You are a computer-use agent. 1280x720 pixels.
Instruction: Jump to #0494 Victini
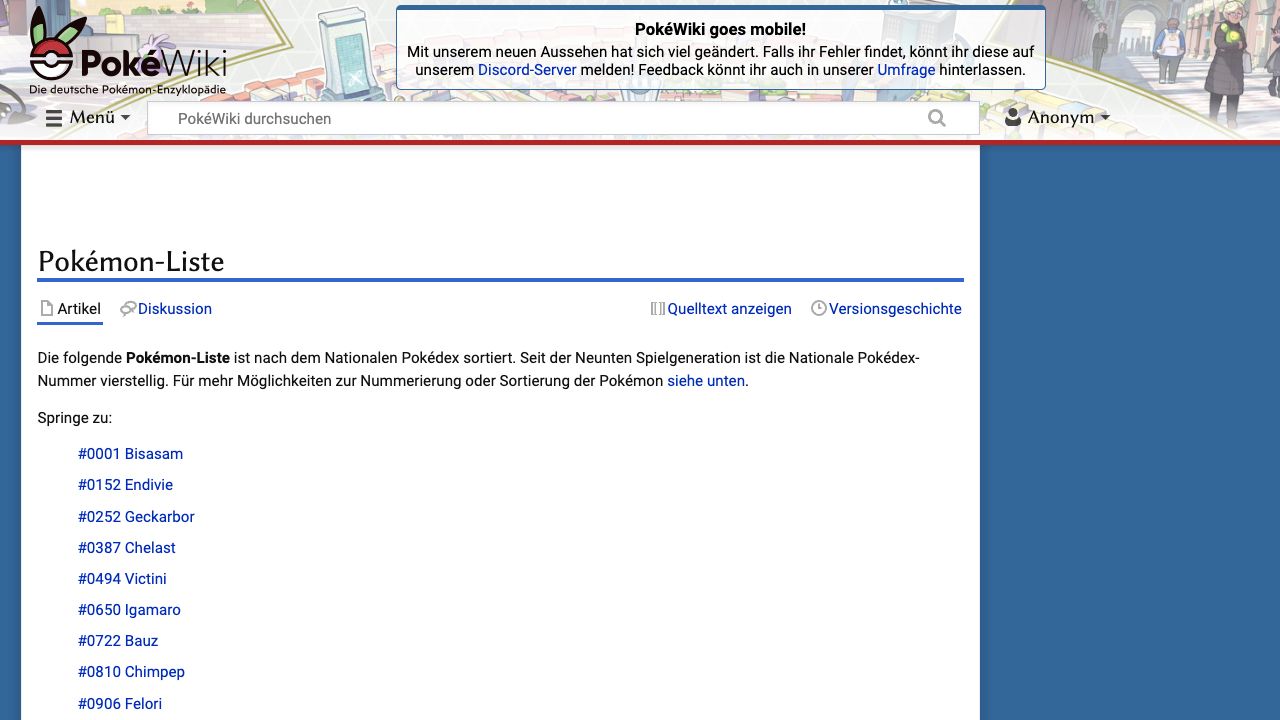pos(122,579)
